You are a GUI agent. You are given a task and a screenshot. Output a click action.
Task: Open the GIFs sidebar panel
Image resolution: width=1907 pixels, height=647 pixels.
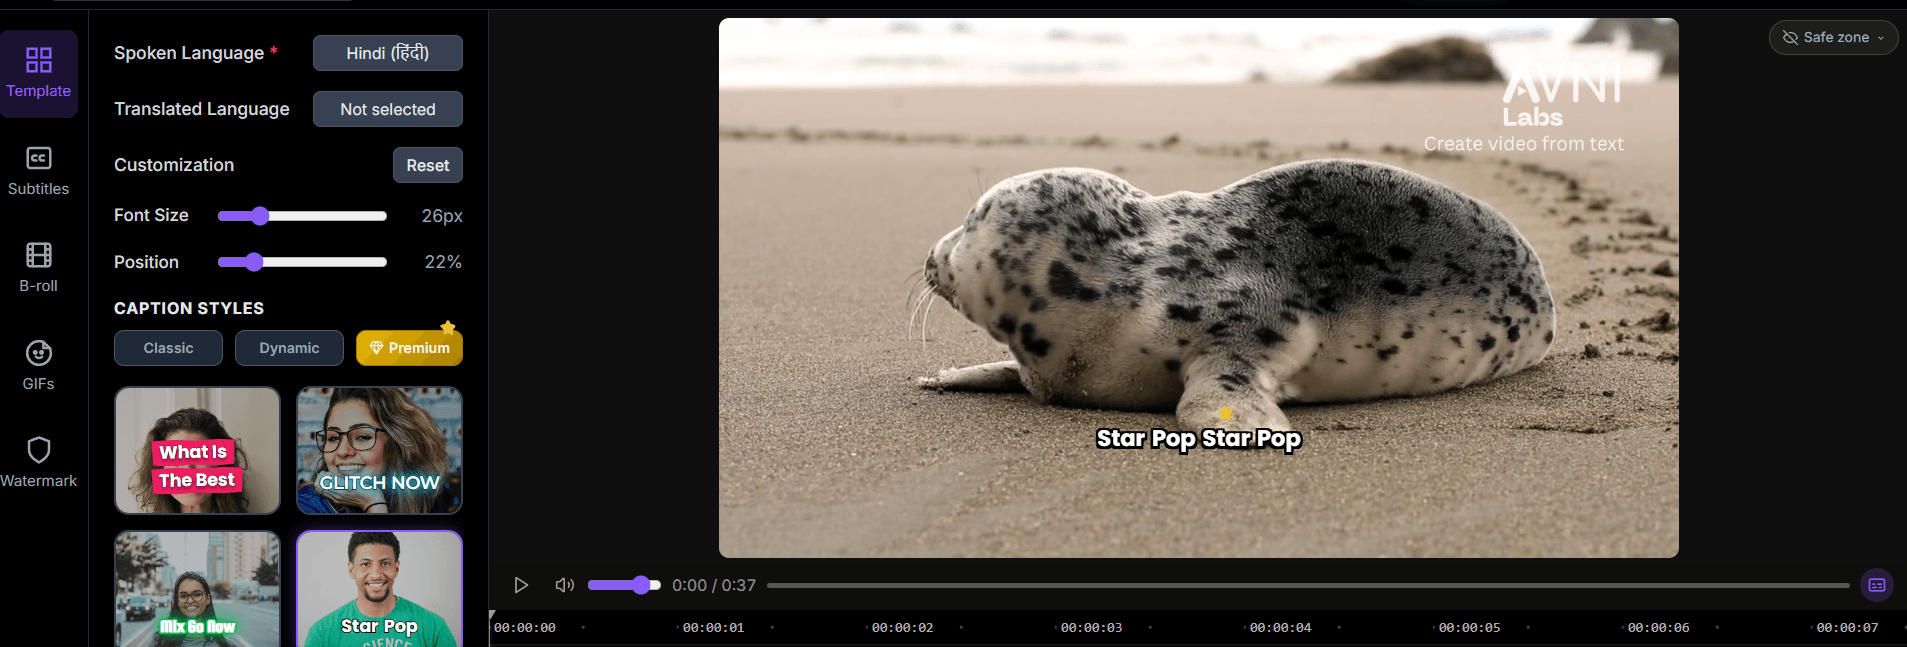(x=39, y=365)
